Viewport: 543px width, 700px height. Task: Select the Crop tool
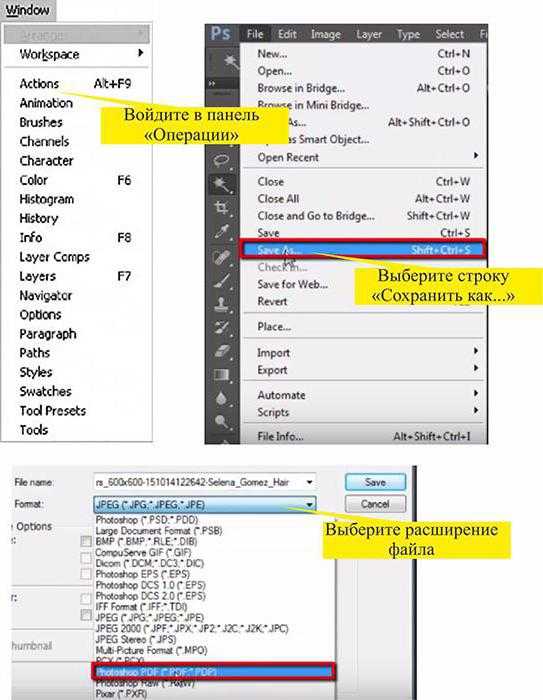[x=222, y=208]
